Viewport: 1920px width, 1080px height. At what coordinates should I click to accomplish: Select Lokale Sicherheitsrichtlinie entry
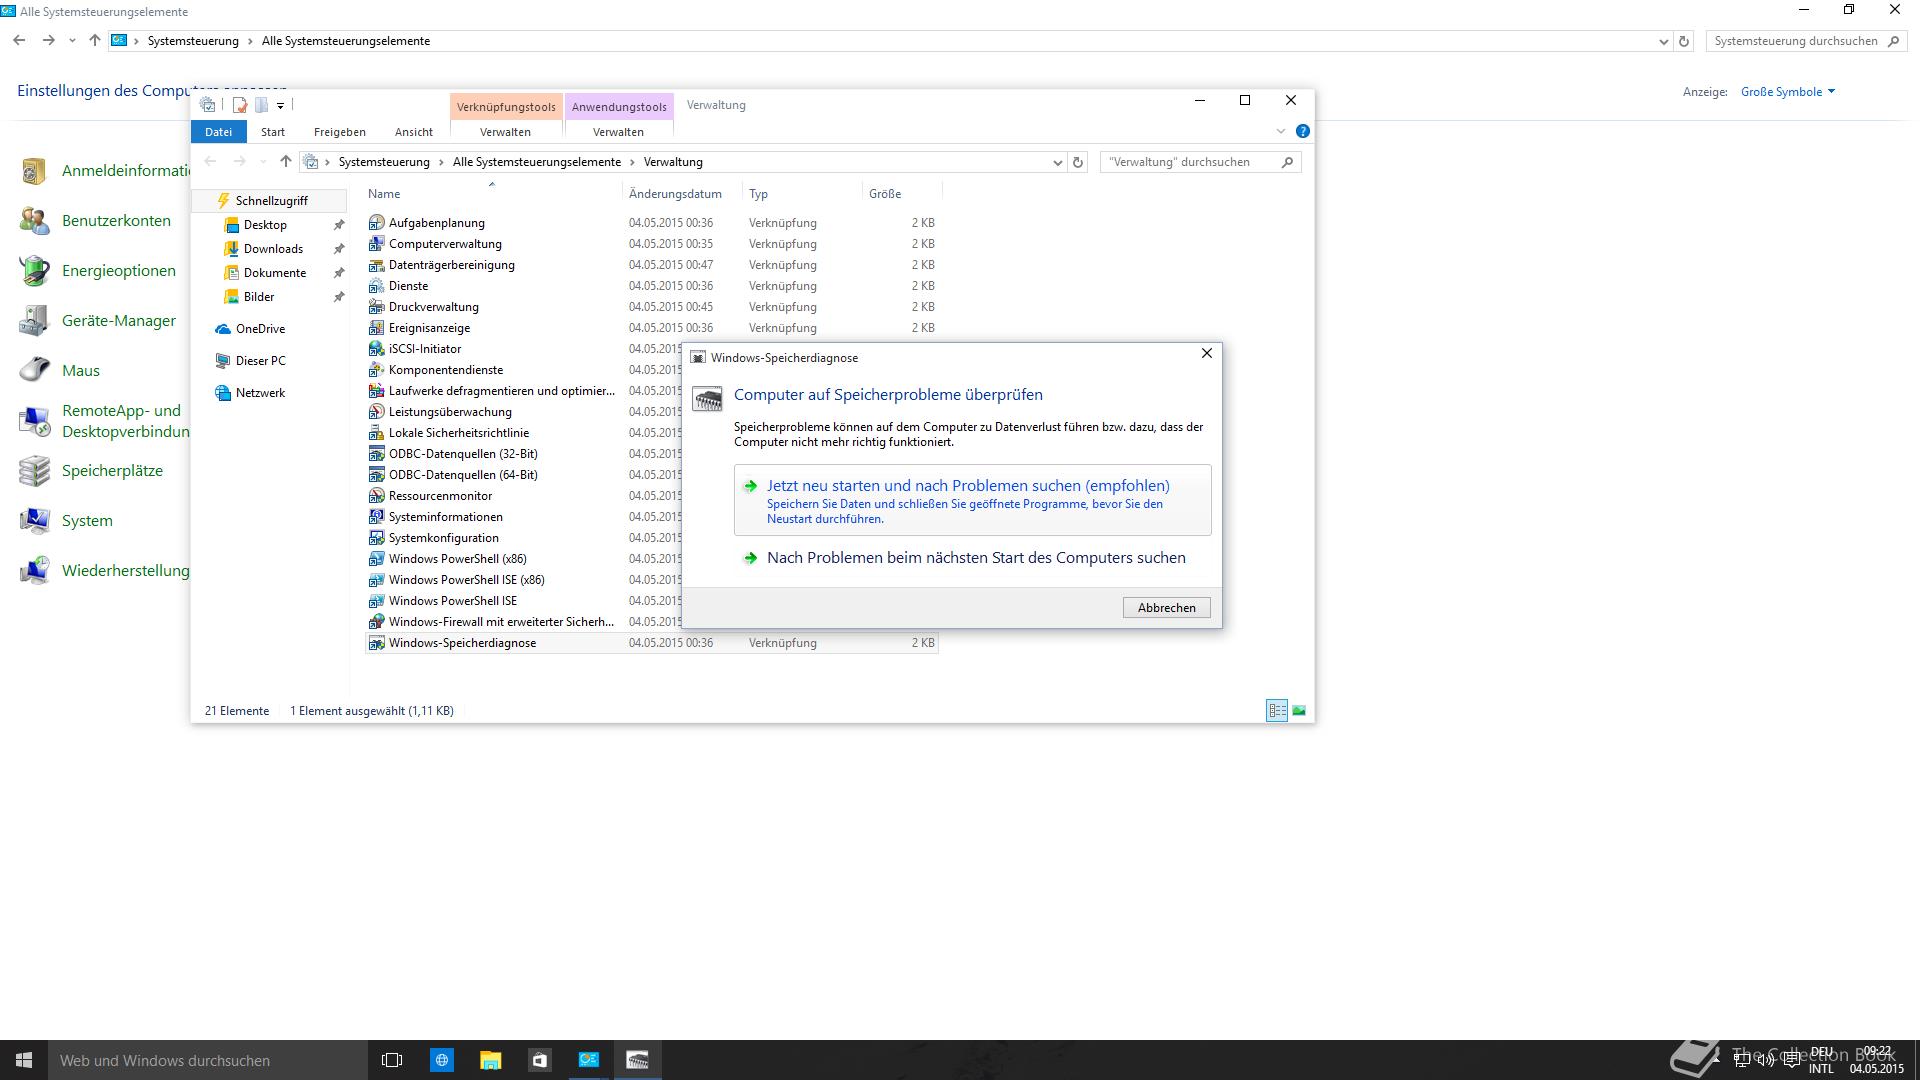pos(459,433)
